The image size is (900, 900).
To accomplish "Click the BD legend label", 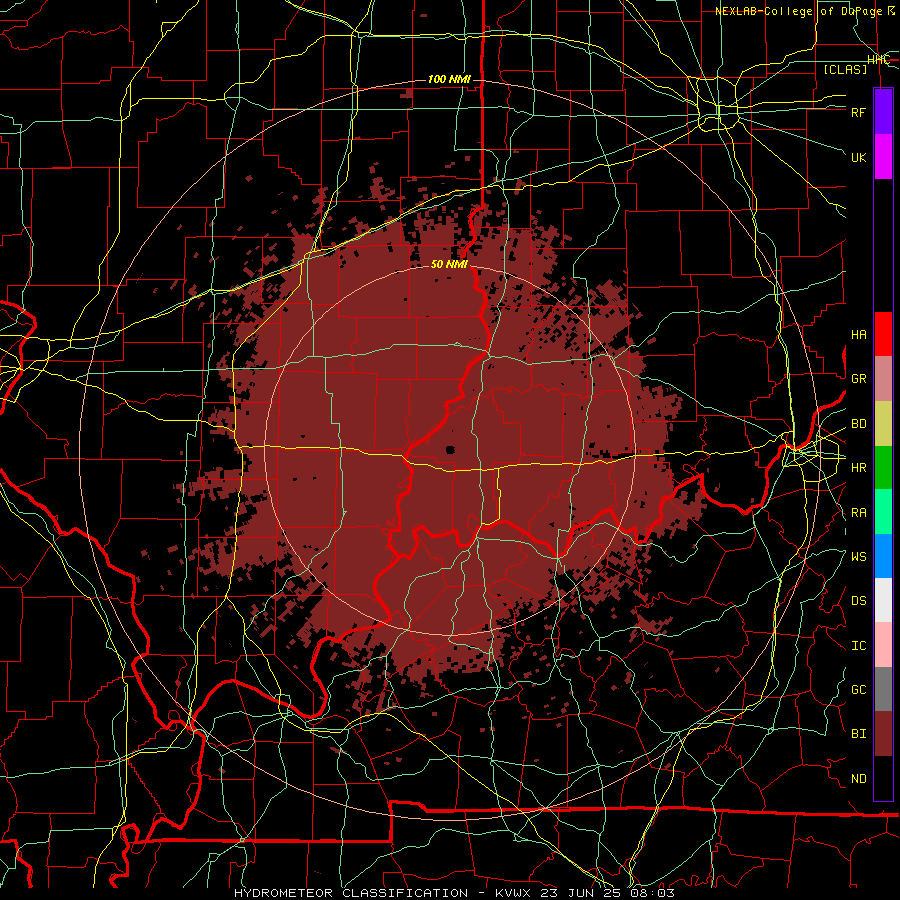I will [x=858, y=424].
